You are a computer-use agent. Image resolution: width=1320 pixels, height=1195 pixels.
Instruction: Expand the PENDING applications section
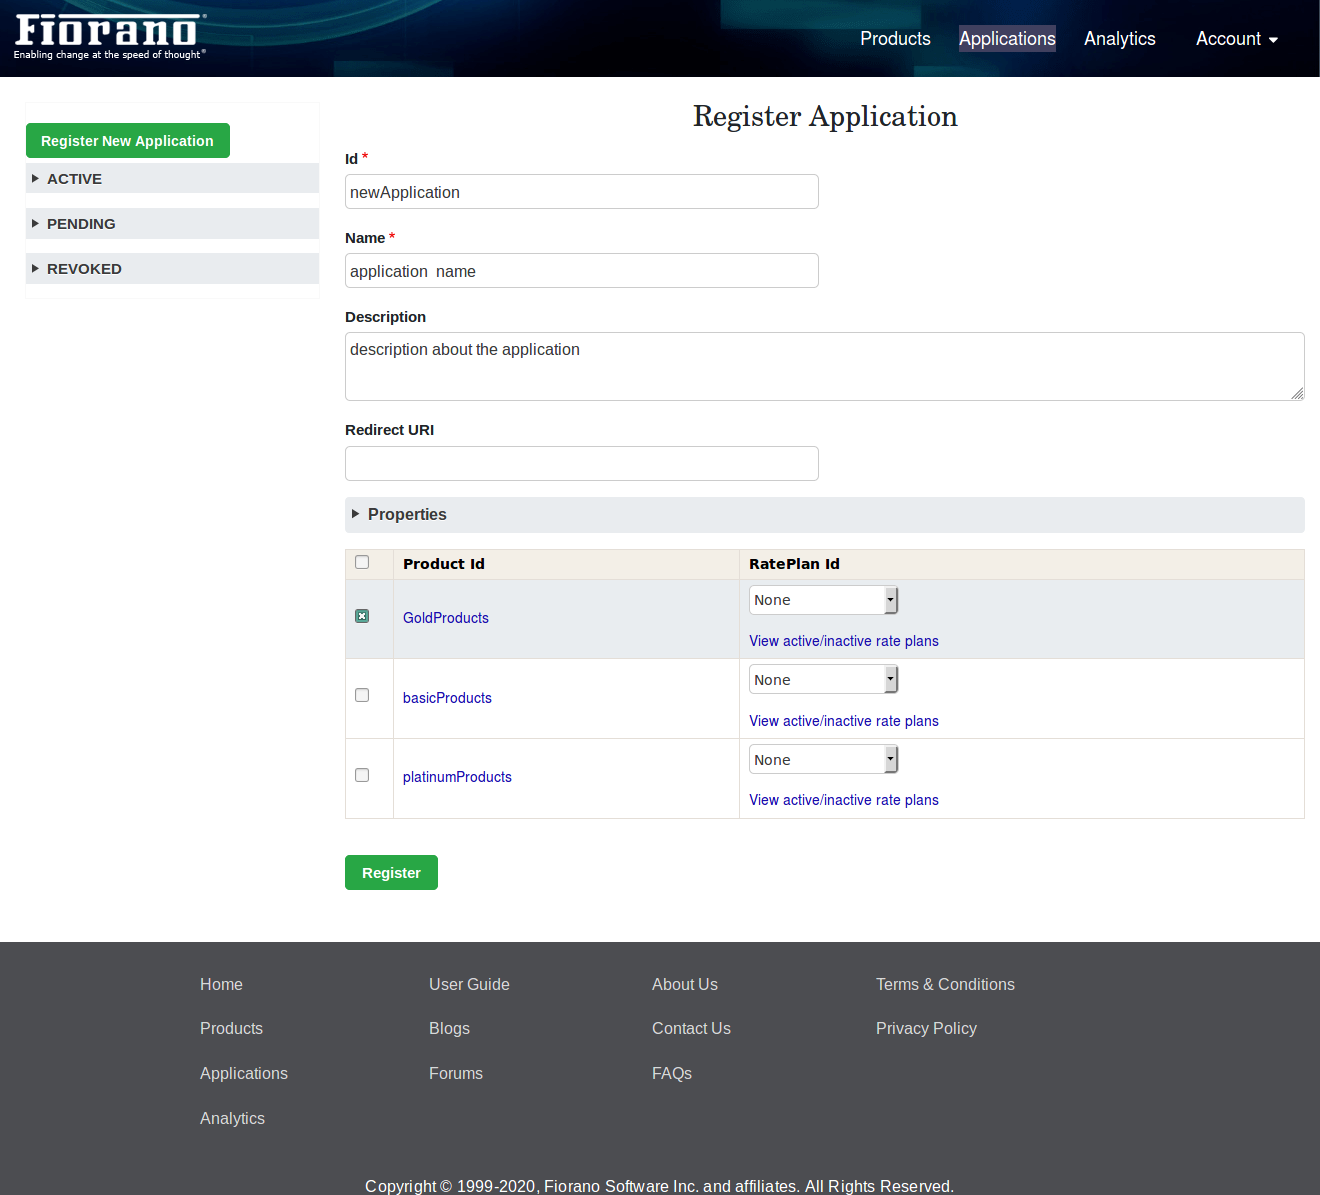tap(80, 224)
